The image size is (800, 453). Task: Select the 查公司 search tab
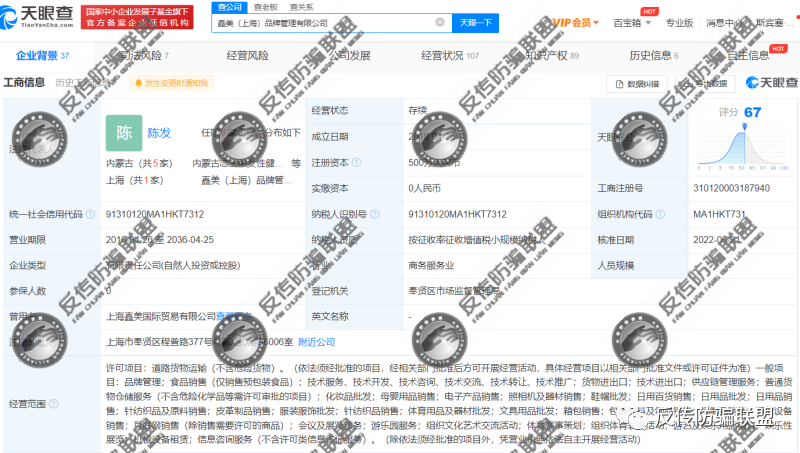tap(230, 7)
